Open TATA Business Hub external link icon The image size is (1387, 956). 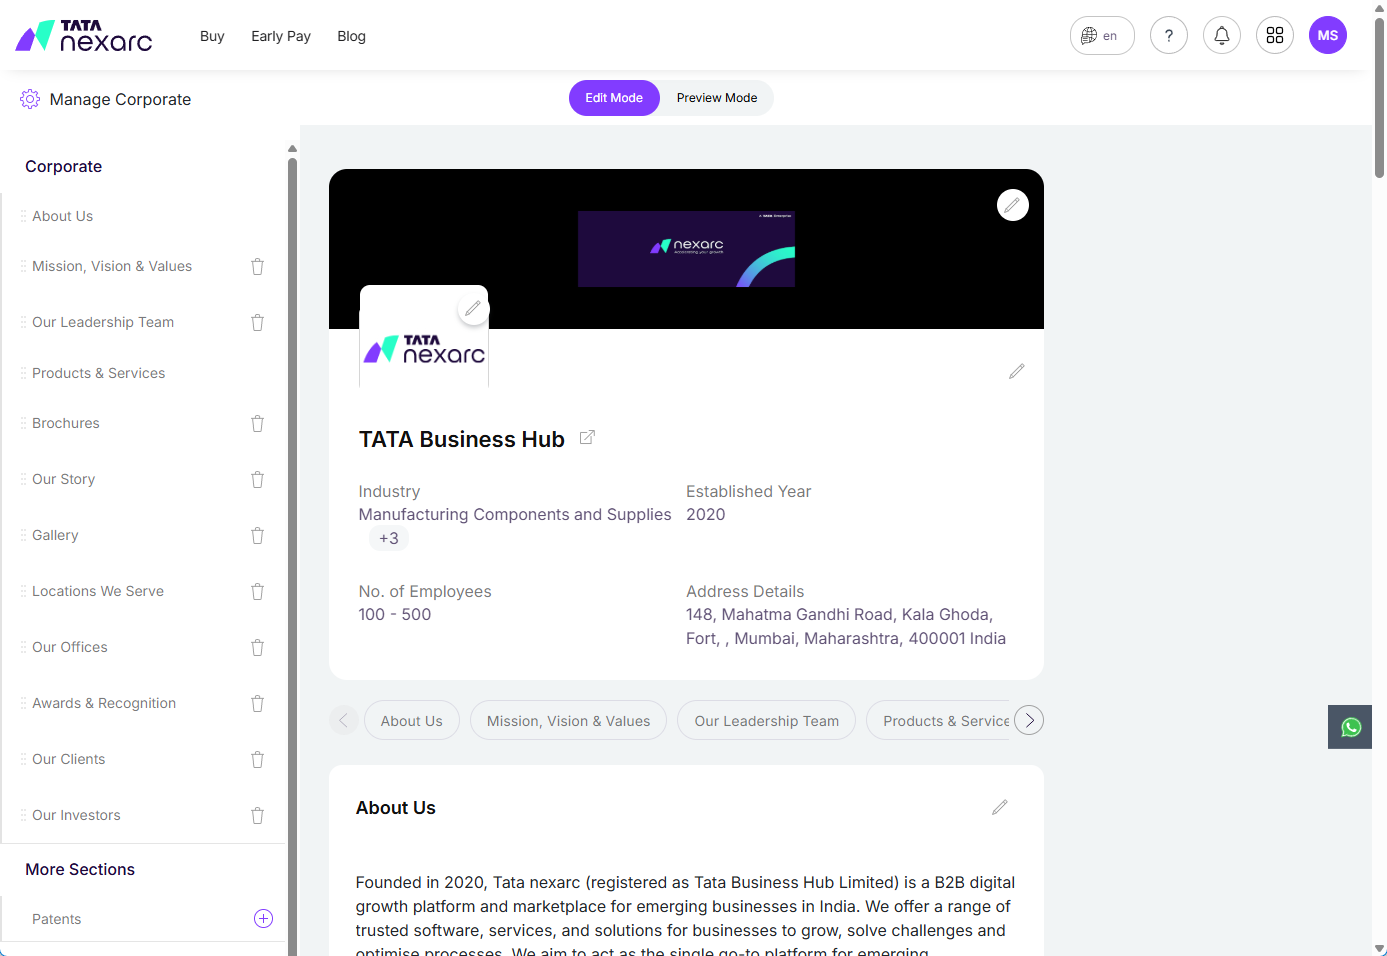point(587,438)
